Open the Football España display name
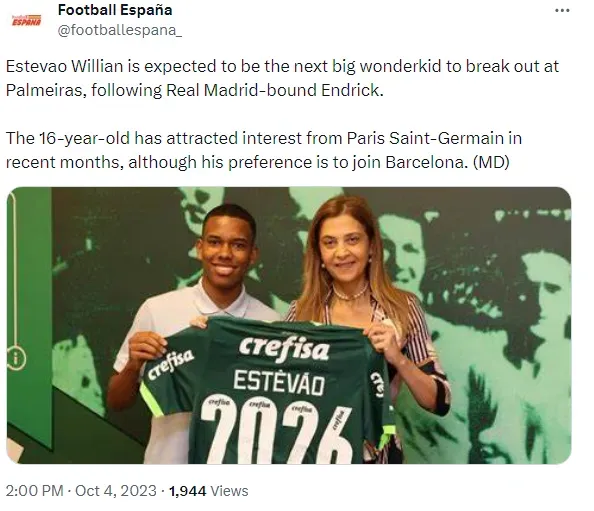The width and height of the screenshot is (594, 511). [x=115, y=10]
